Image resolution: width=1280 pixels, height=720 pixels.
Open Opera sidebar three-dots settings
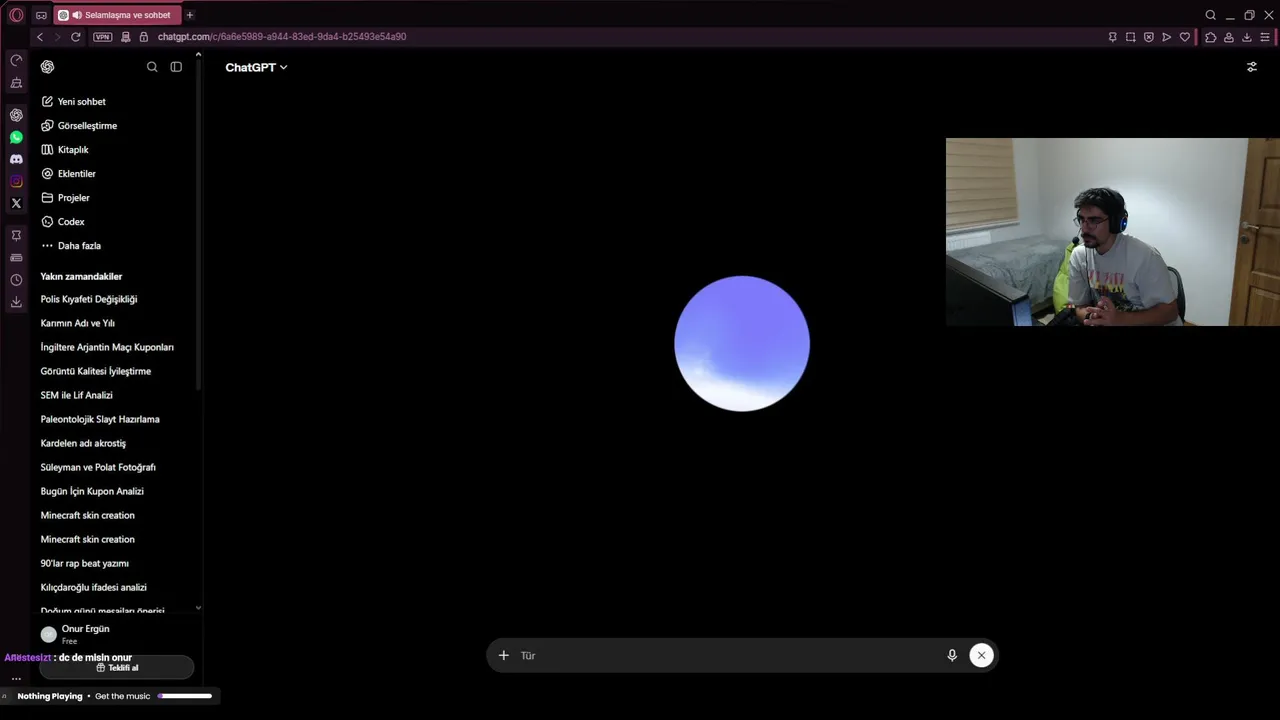coord(16,678)
